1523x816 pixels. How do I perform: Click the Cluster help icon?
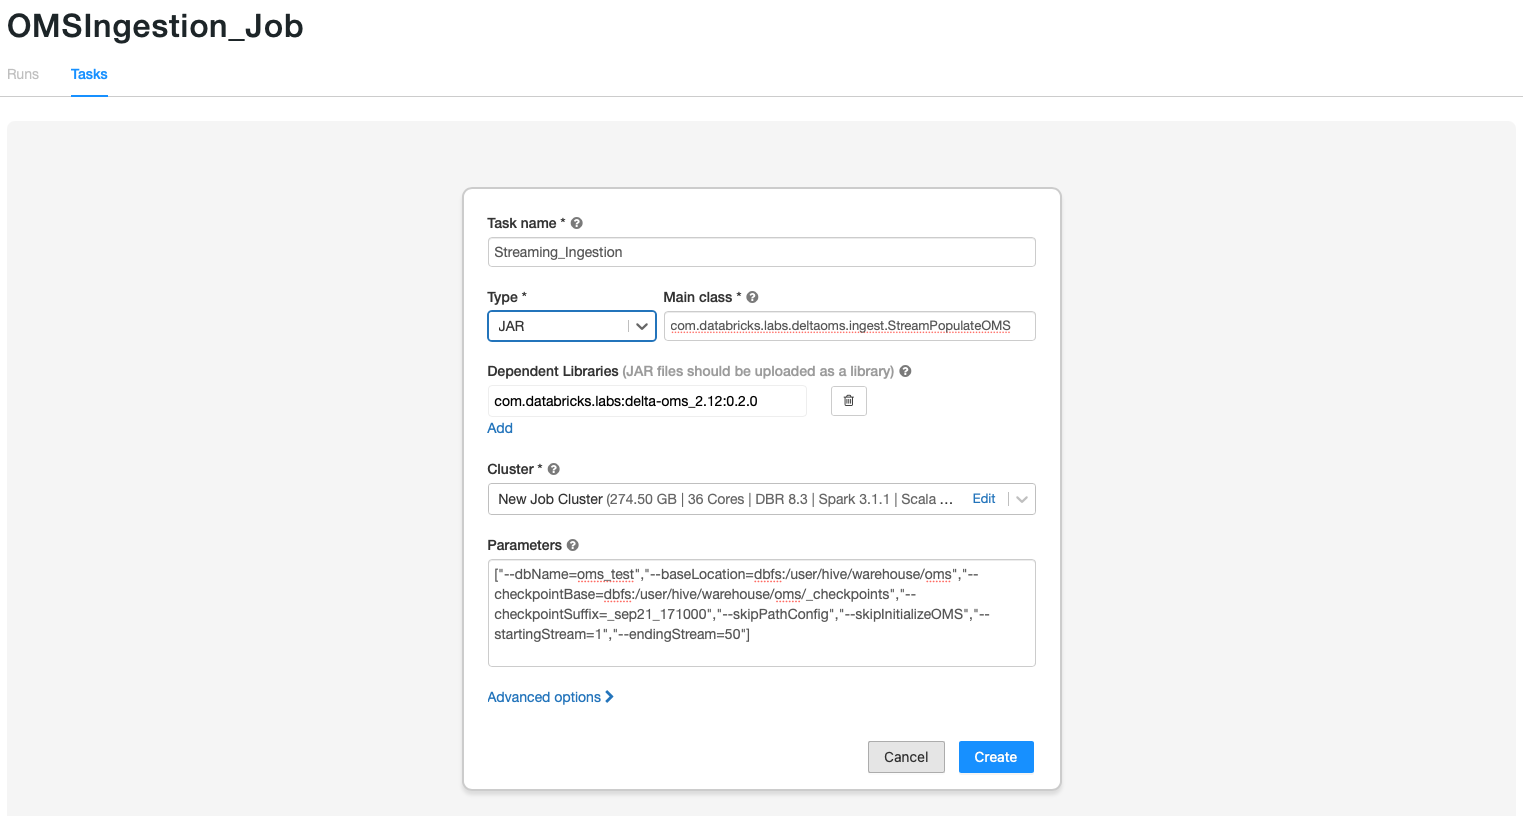tap(553, 469)
